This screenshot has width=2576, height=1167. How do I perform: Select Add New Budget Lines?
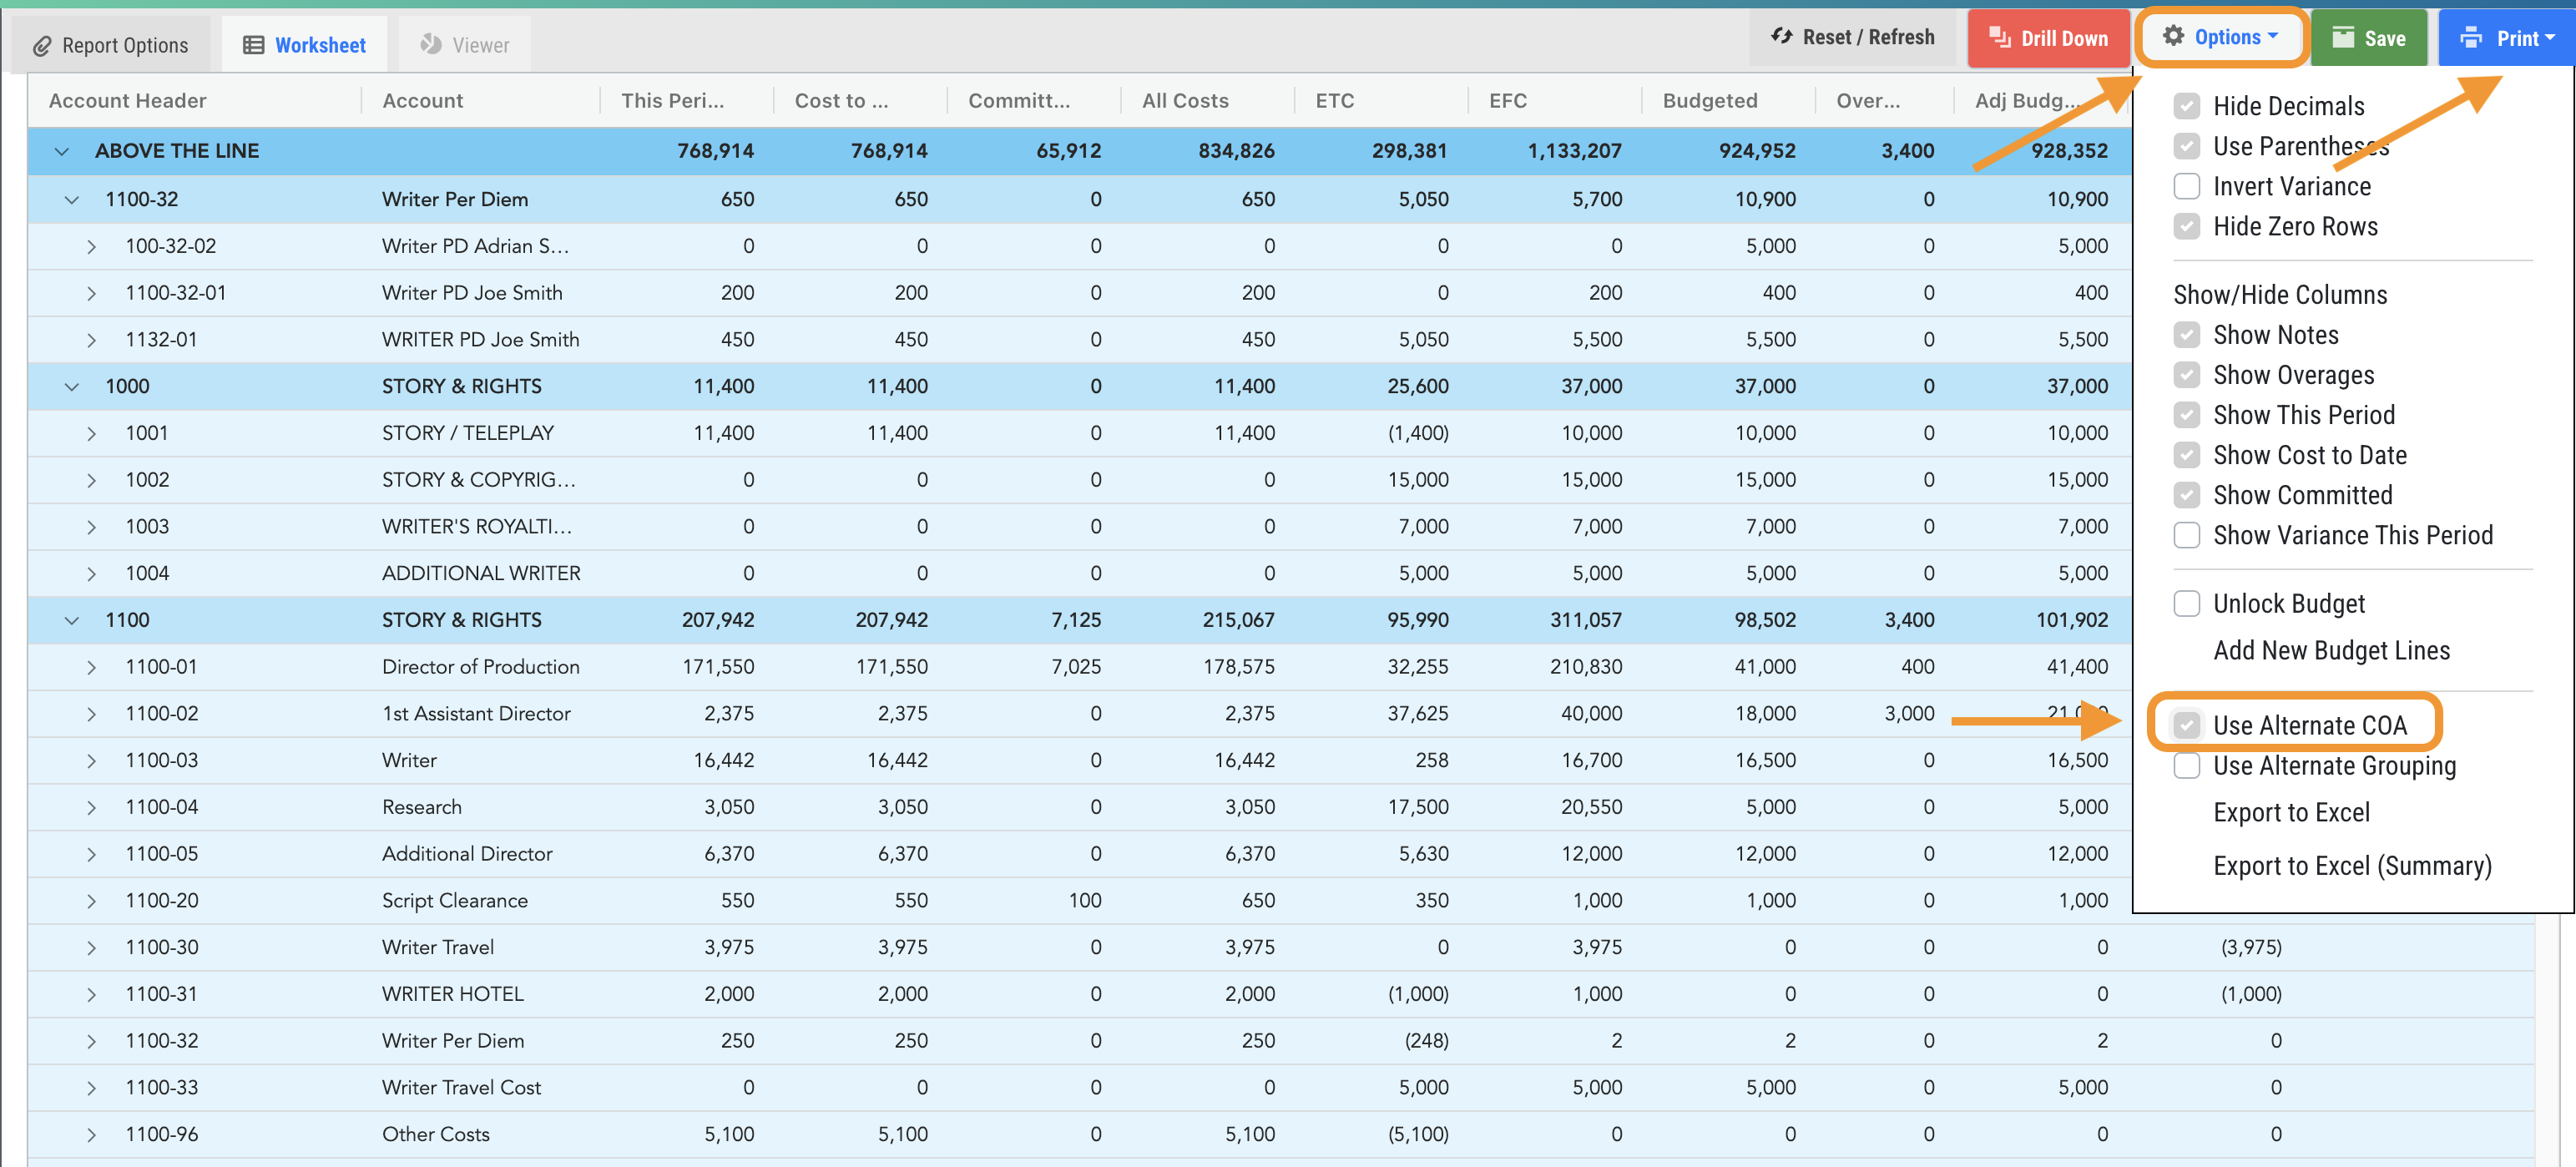click(x=2331, y=651)
